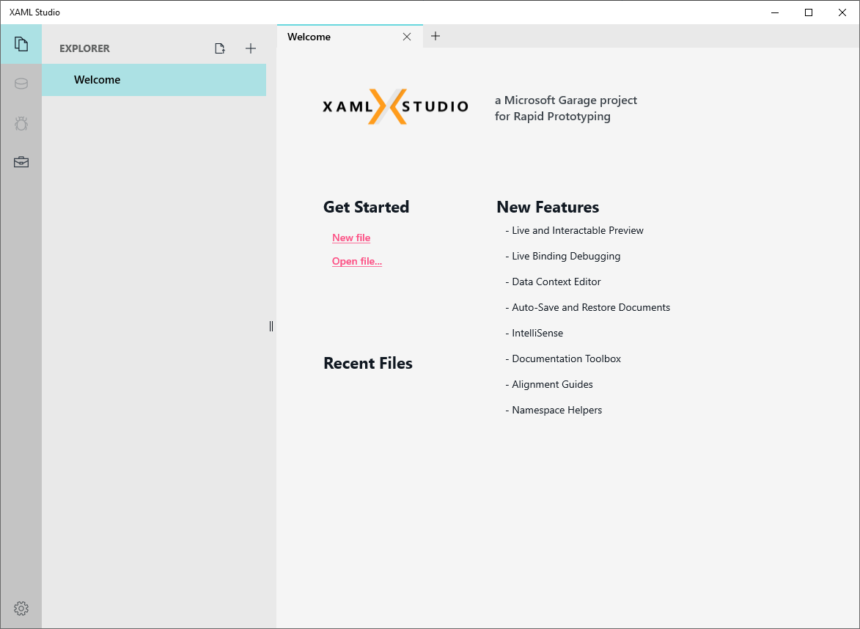Click the New Features heading
860x629 pixels.
(548, 207)
